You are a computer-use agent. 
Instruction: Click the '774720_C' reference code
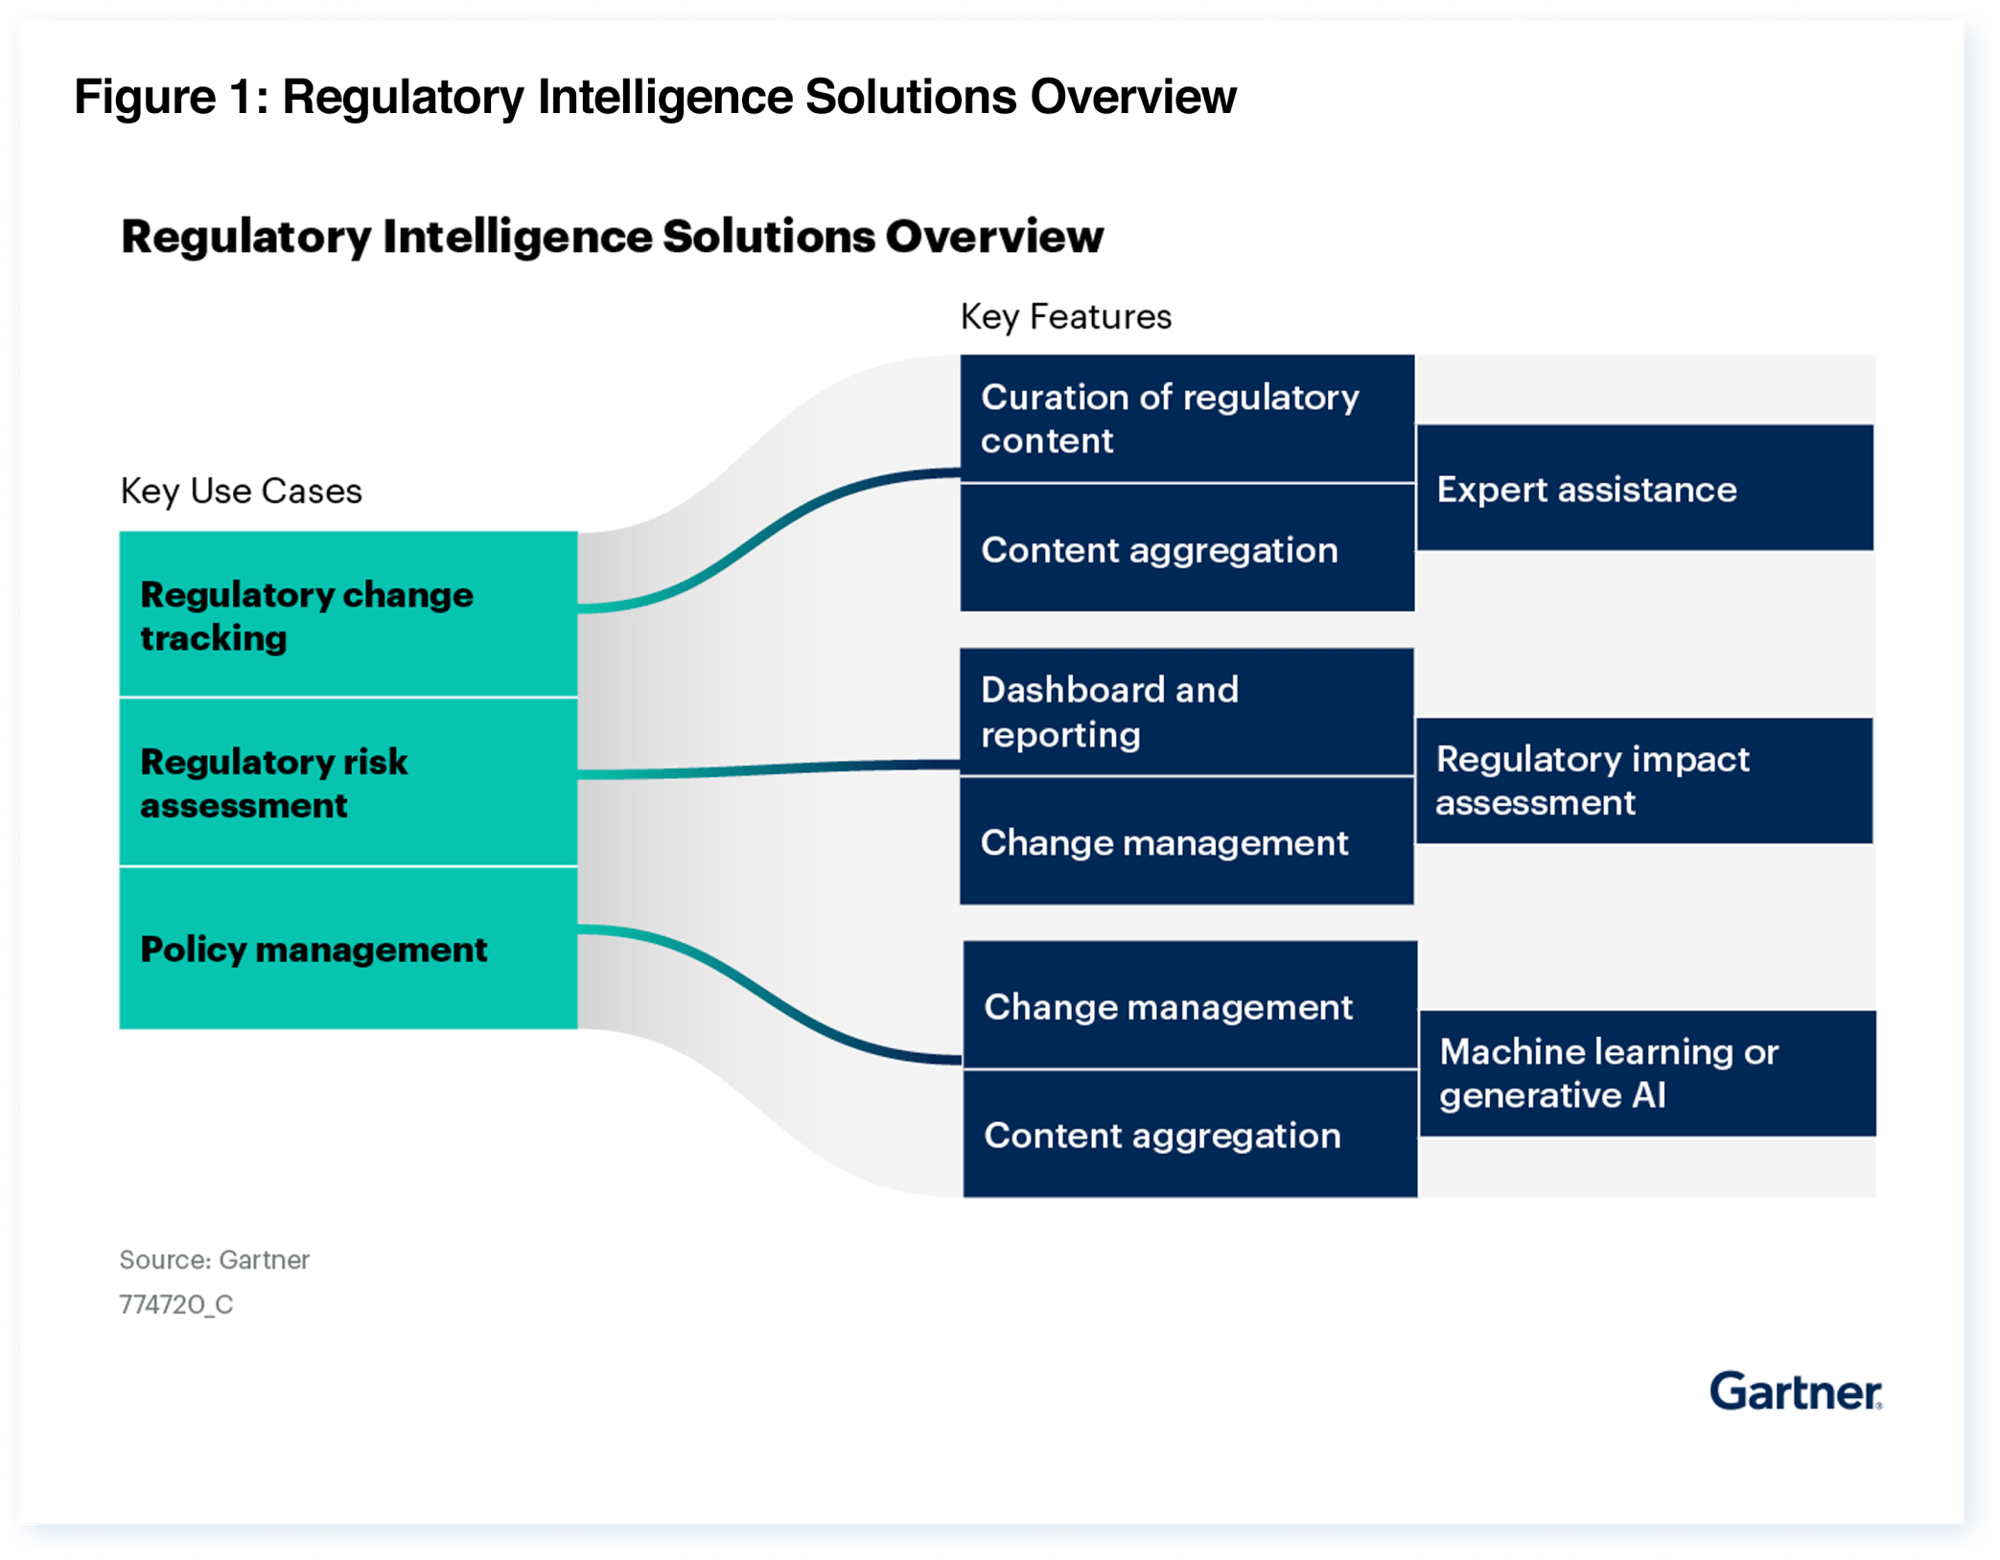176,1304
